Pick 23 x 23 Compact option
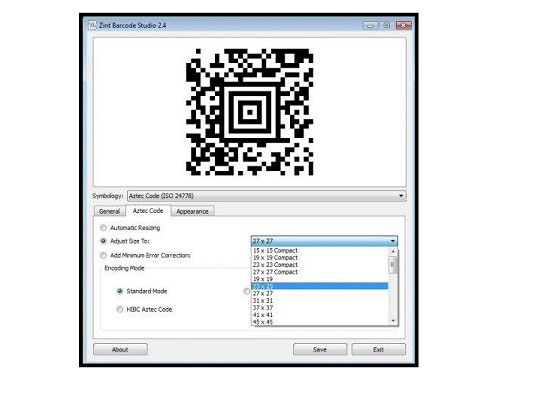Screen dimensions: 550x404 pyautogui.click(x=320, y=265)
